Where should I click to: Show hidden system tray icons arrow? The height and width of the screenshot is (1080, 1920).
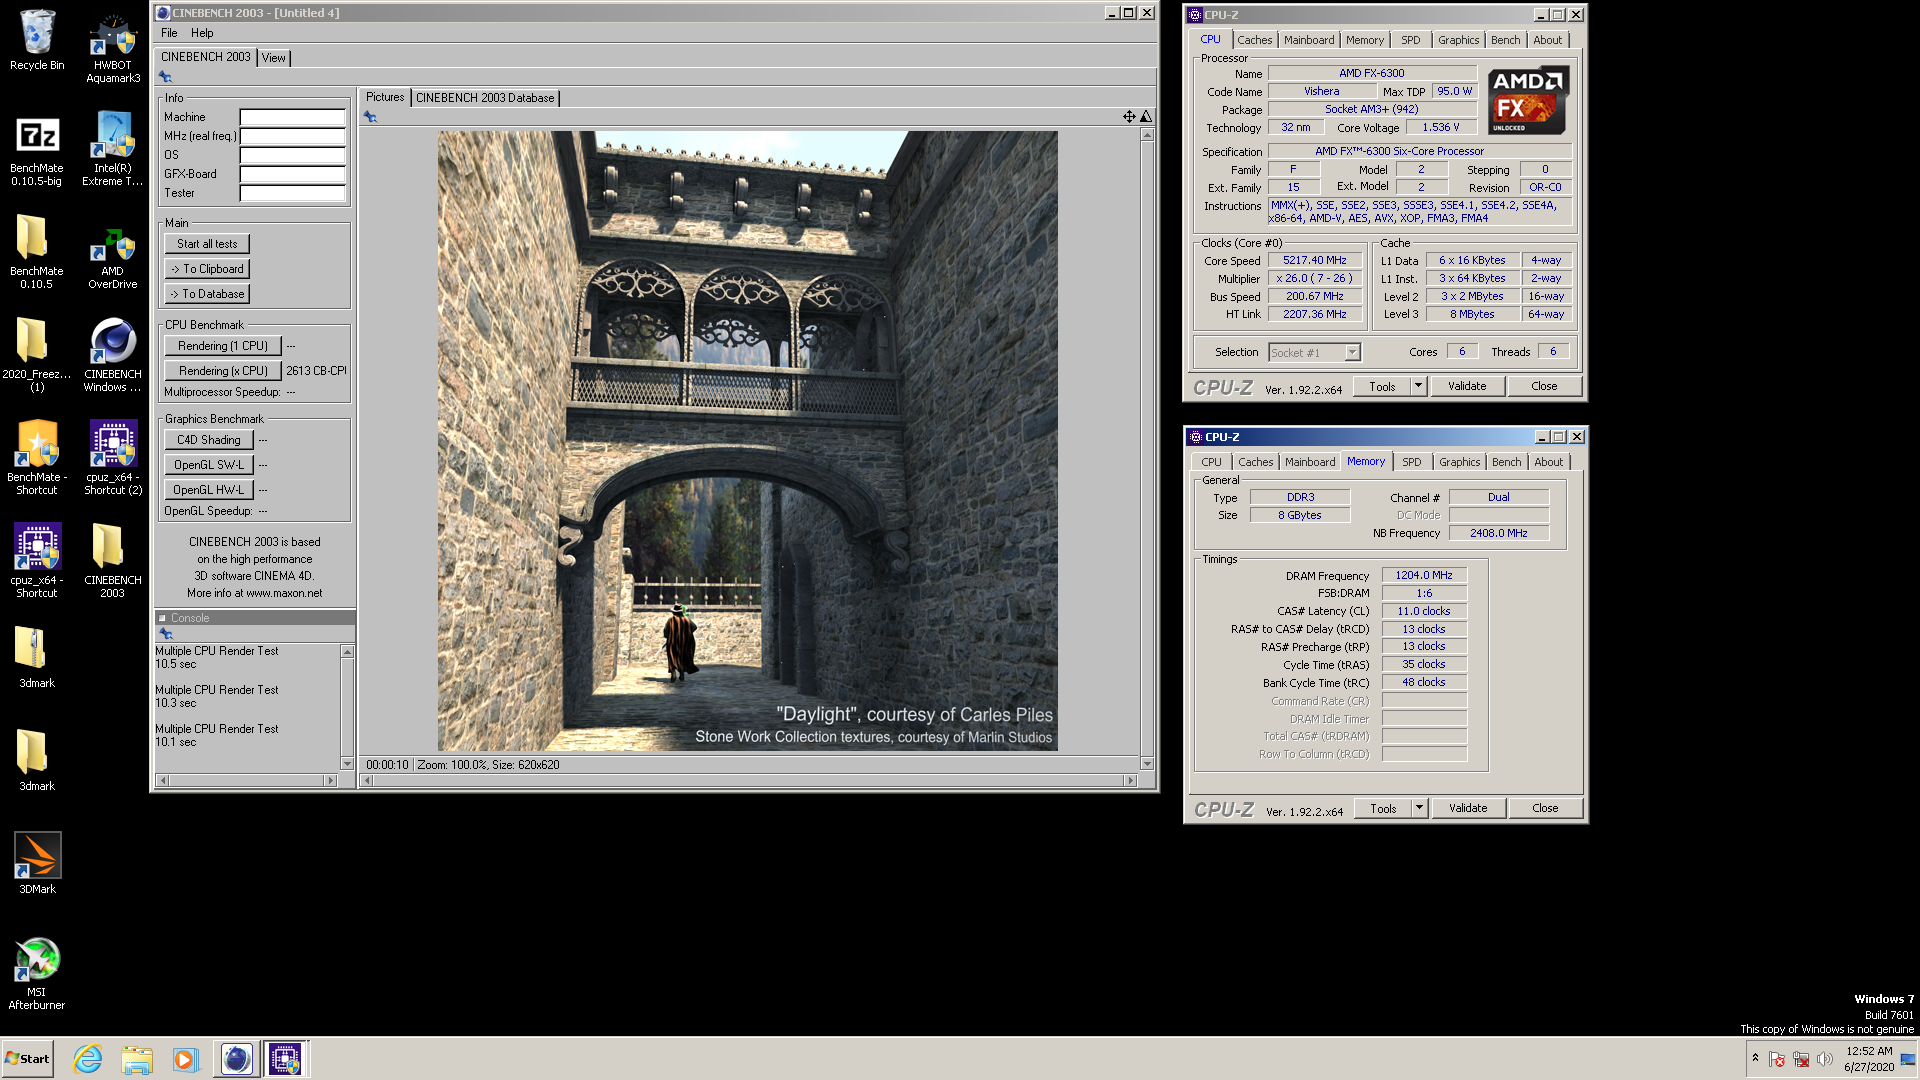coord(1755,1058)
